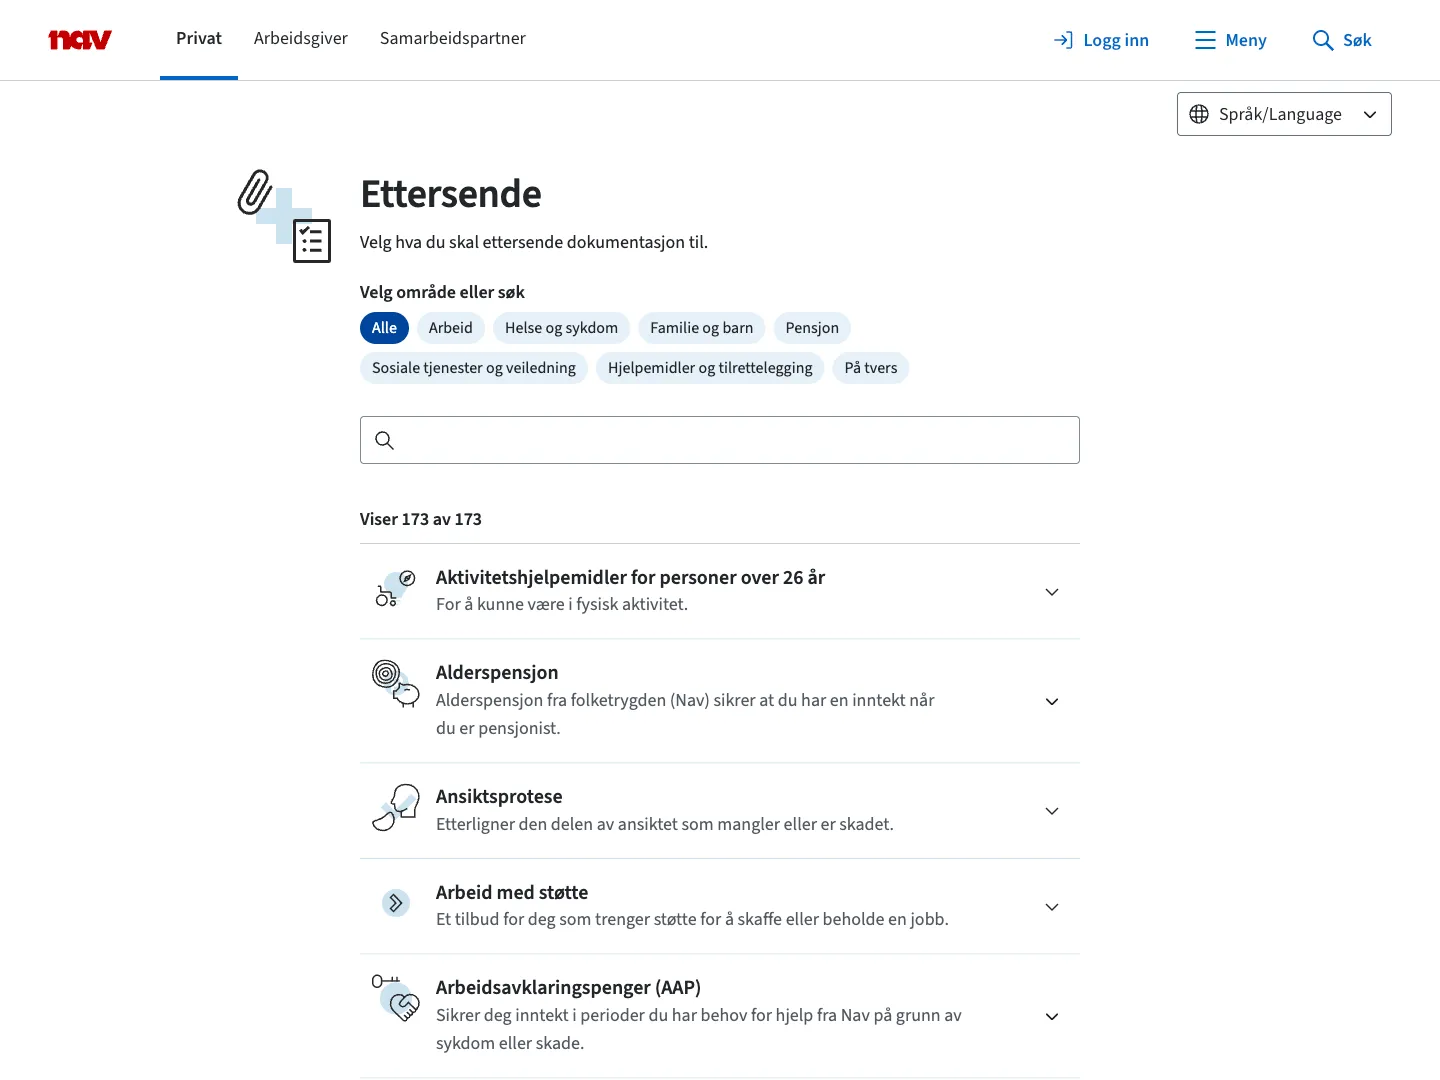Toggle the Helse og sykdom filter

[x=561, y=328]
